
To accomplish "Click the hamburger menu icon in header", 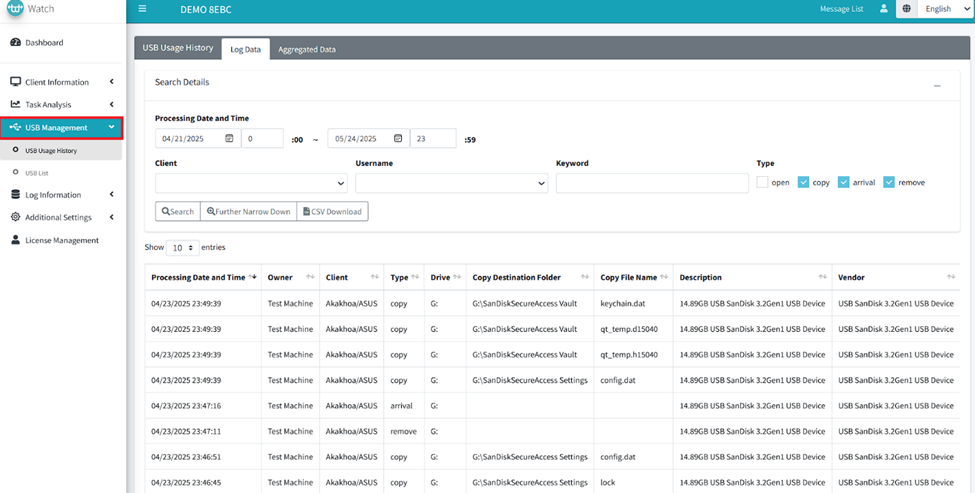I will coord(143,9).
